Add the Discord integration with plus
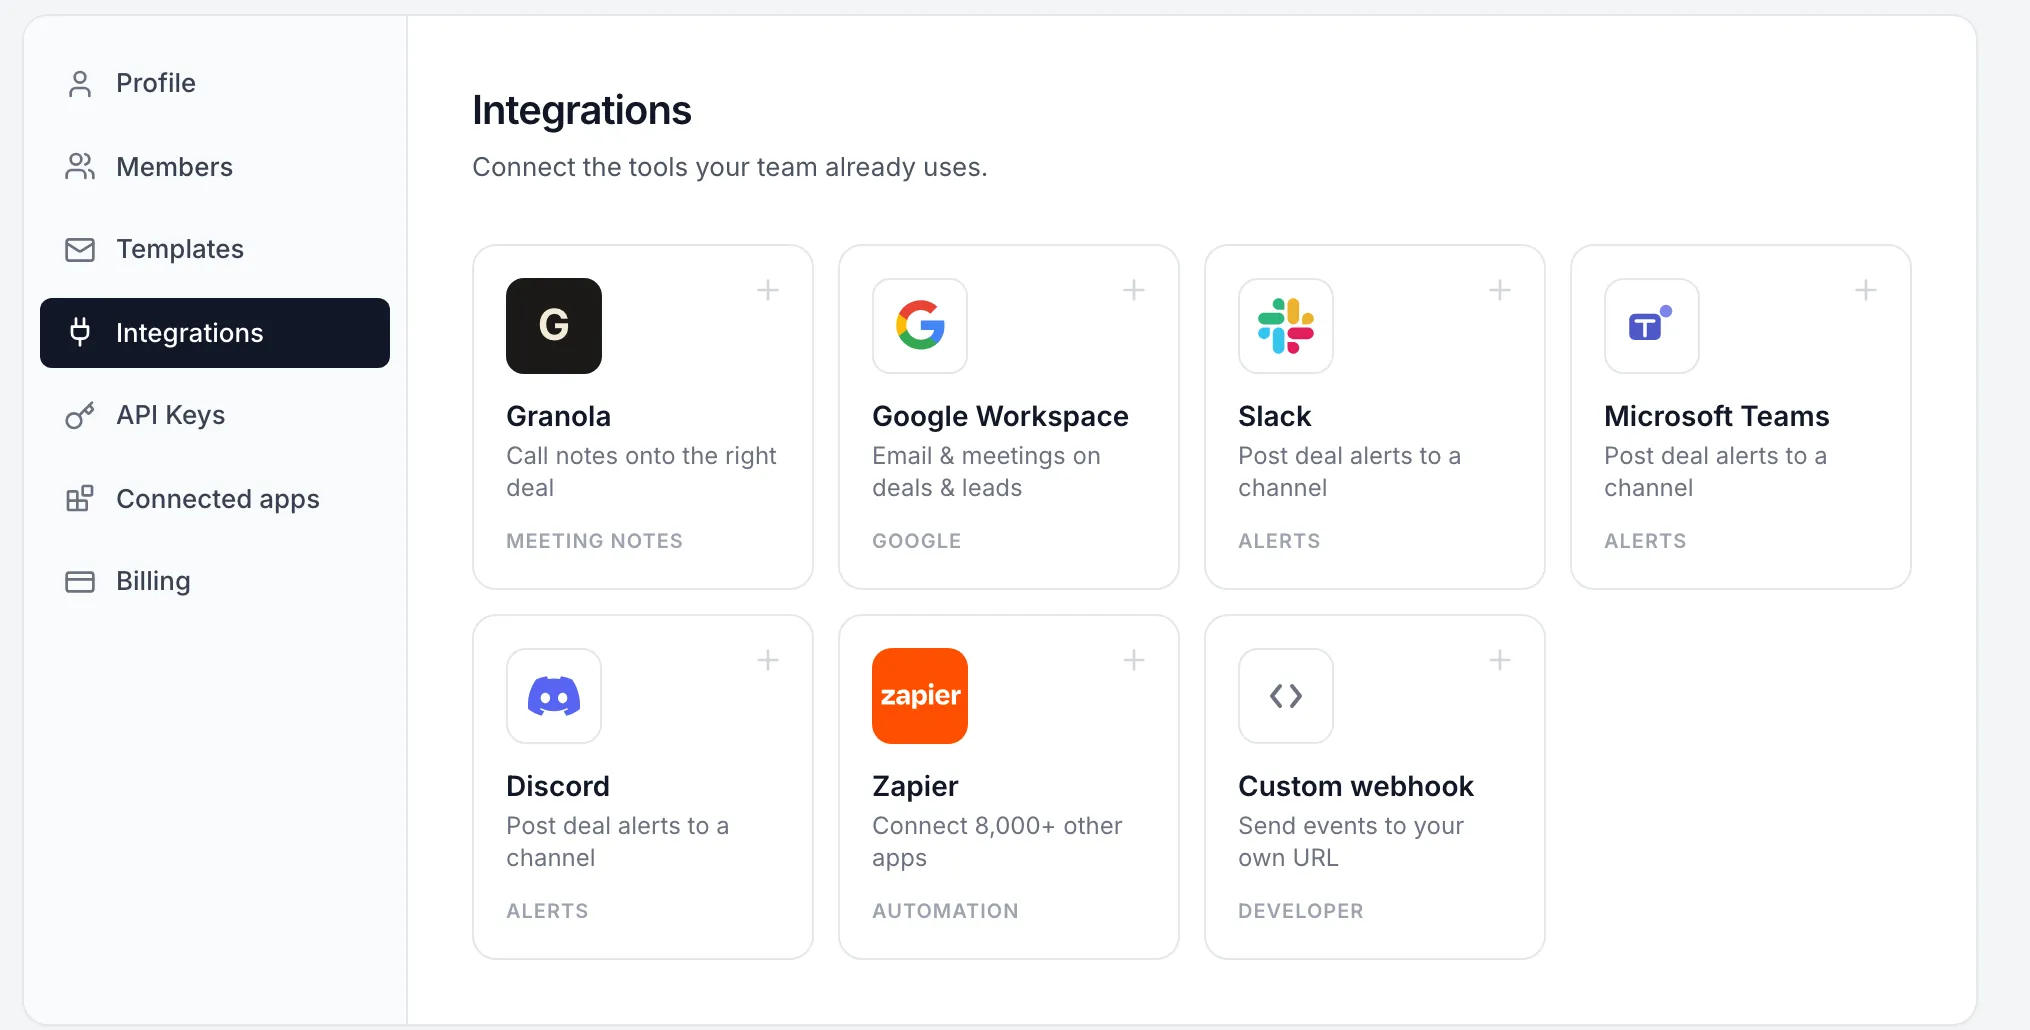This screenshot has height=1030, width=2030. [x=768, y=660]
